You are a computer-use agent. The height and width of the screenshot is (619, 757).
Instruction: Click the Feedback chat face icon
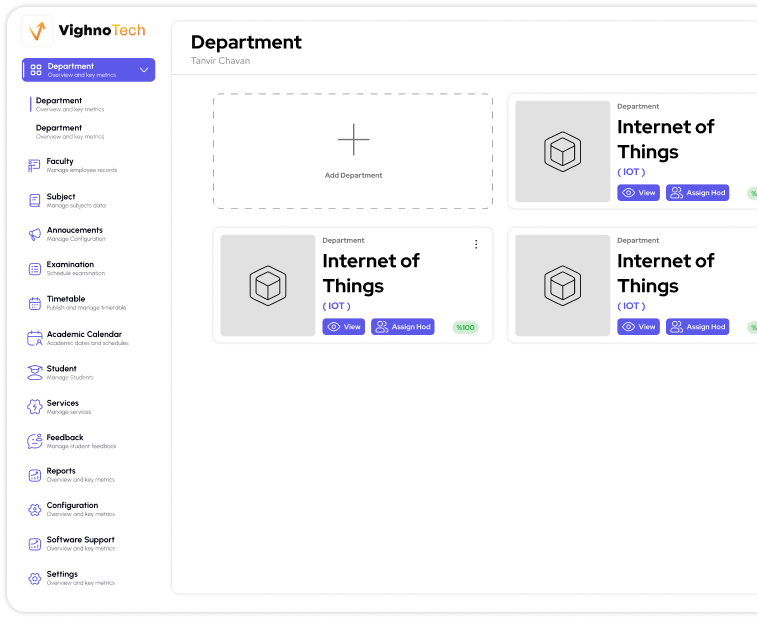pos(35,441)
